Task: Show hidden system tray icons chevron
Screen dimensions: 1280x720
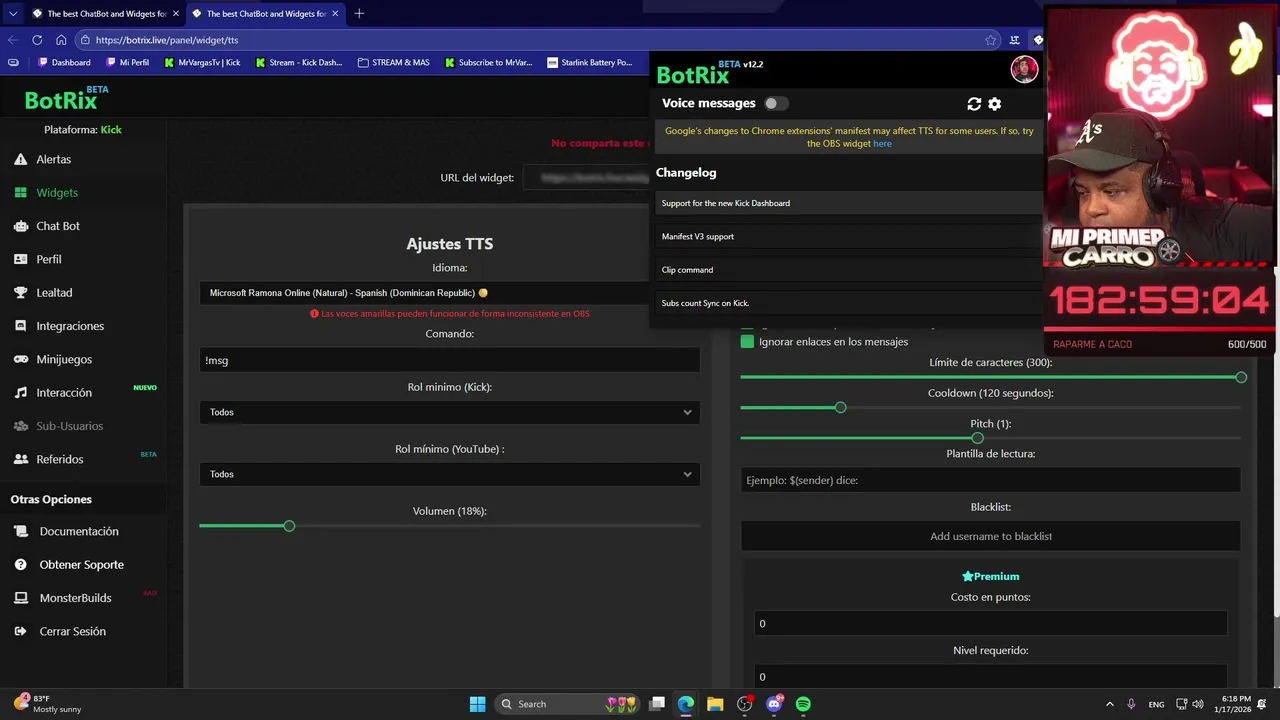Action: pos(1109,704)
